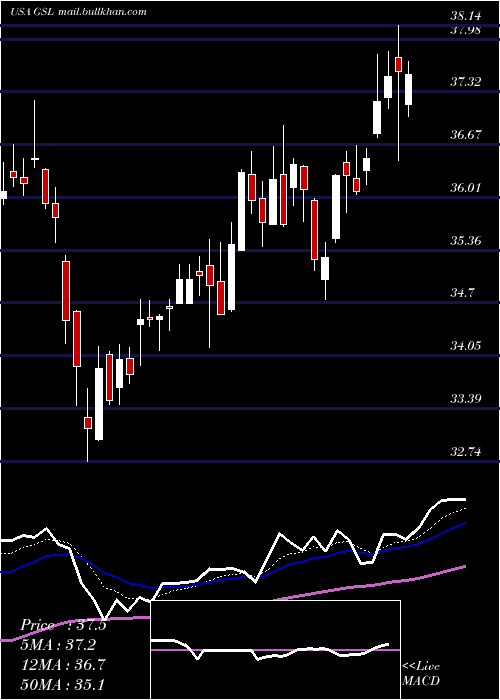Click the highest red candle near 37.98

point(398,64)
